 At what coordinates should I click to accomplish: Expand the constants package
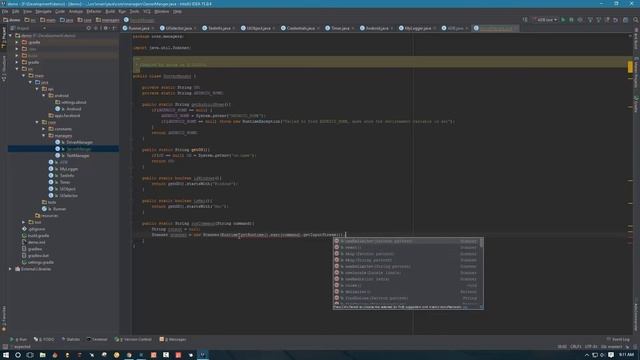point(43,129)
